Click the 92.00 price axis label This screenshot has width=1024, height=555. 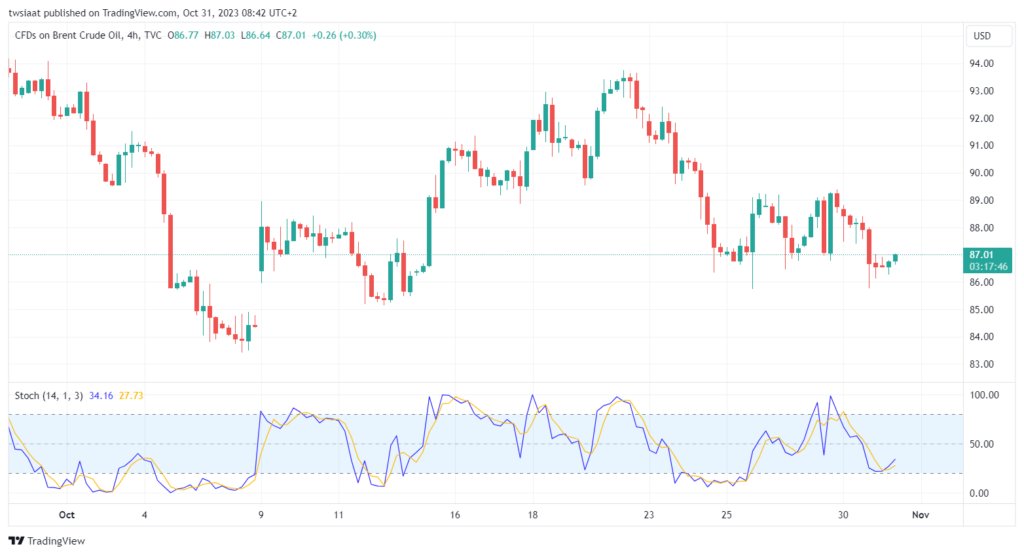tap(982, 118)
